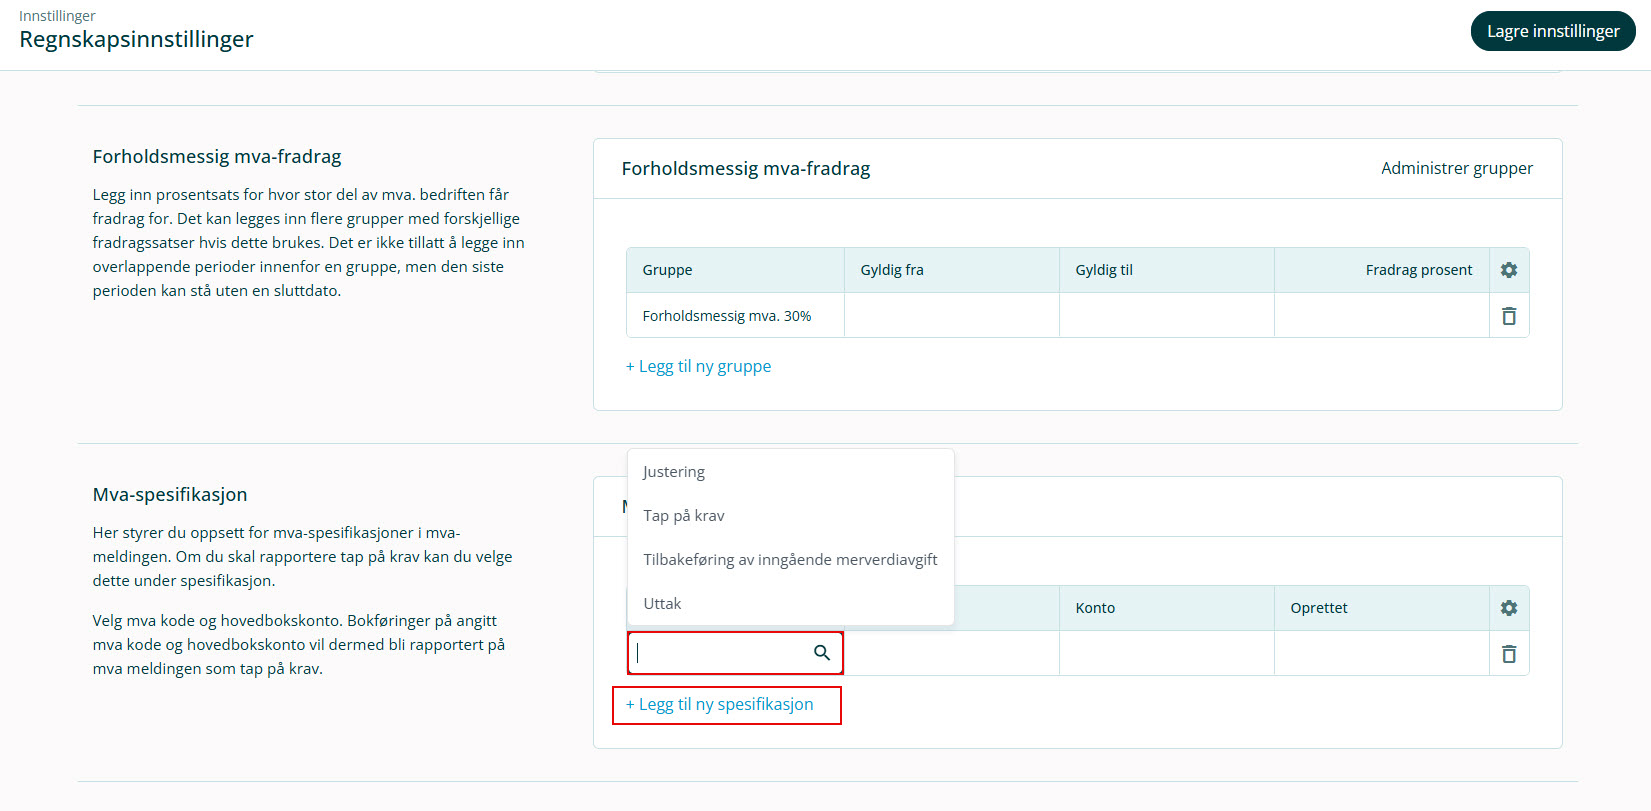Click the Gyldig fra cell in group row
The width and height of the screenshot is (1651, 811).
[951, 316]
